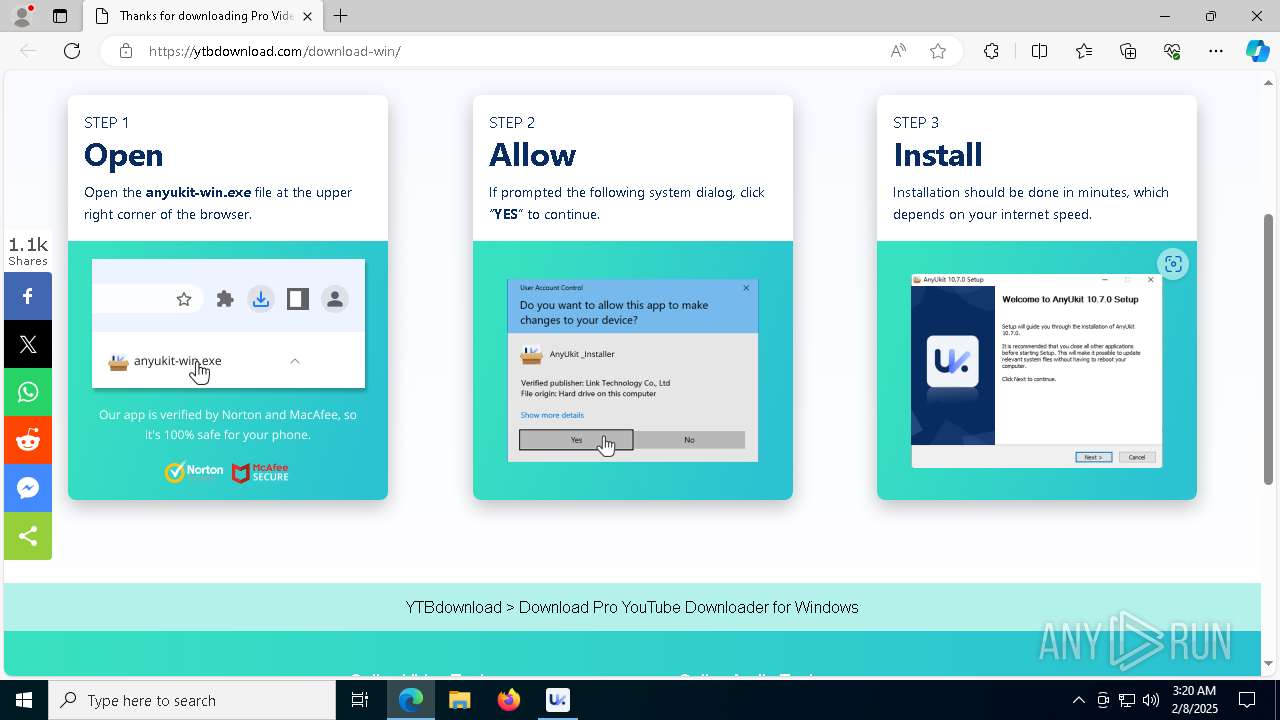Open the volume control tray icon
This screenshot has width=1280, height=720.
coord(1151,700)
